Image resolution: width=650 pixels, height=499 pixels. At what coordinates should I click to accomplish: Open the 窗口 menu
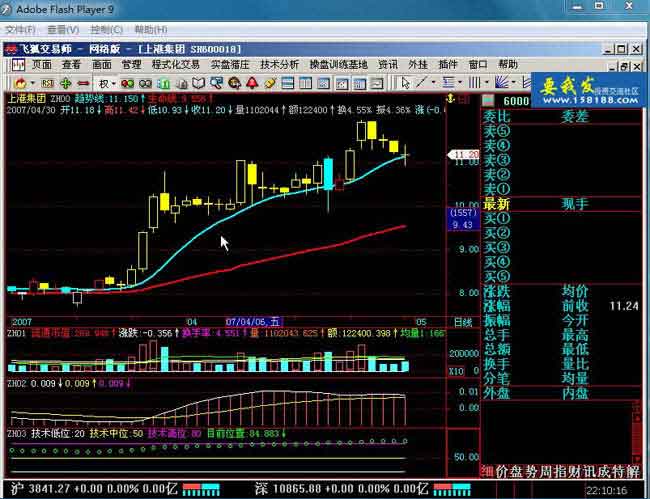478,65
